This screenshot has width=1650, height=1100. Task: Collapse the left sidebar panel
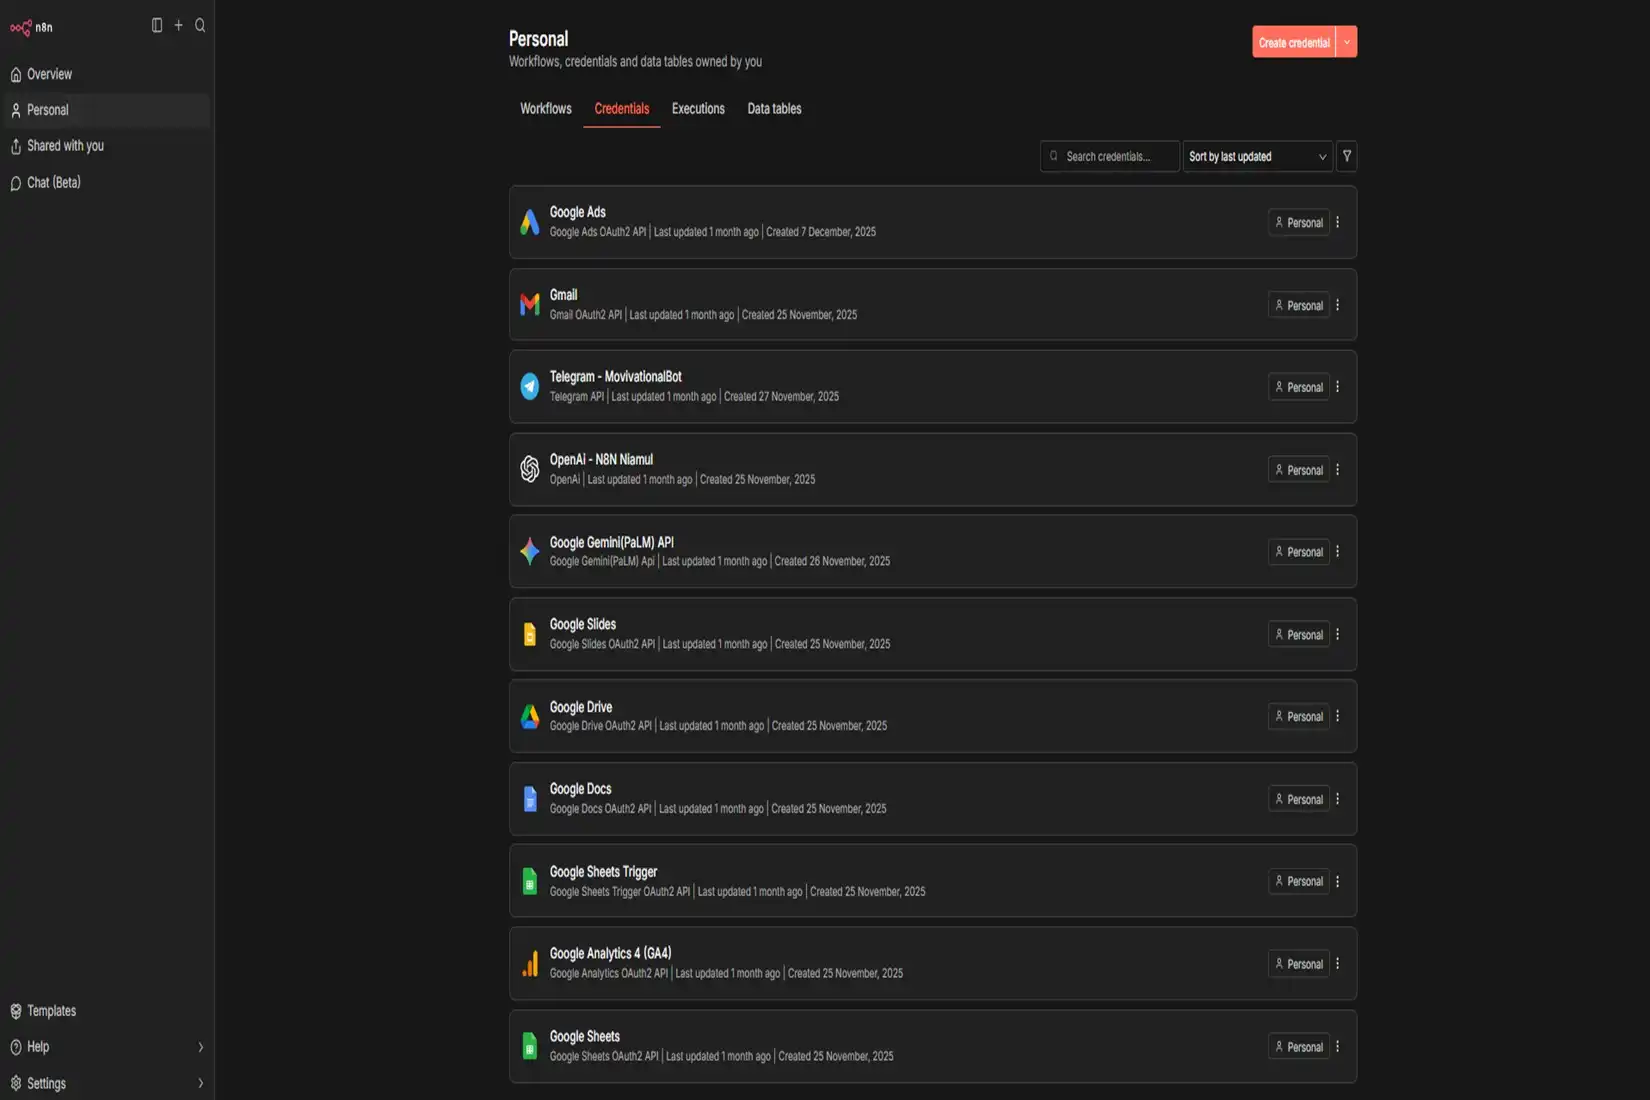click(x=156, y=25)
